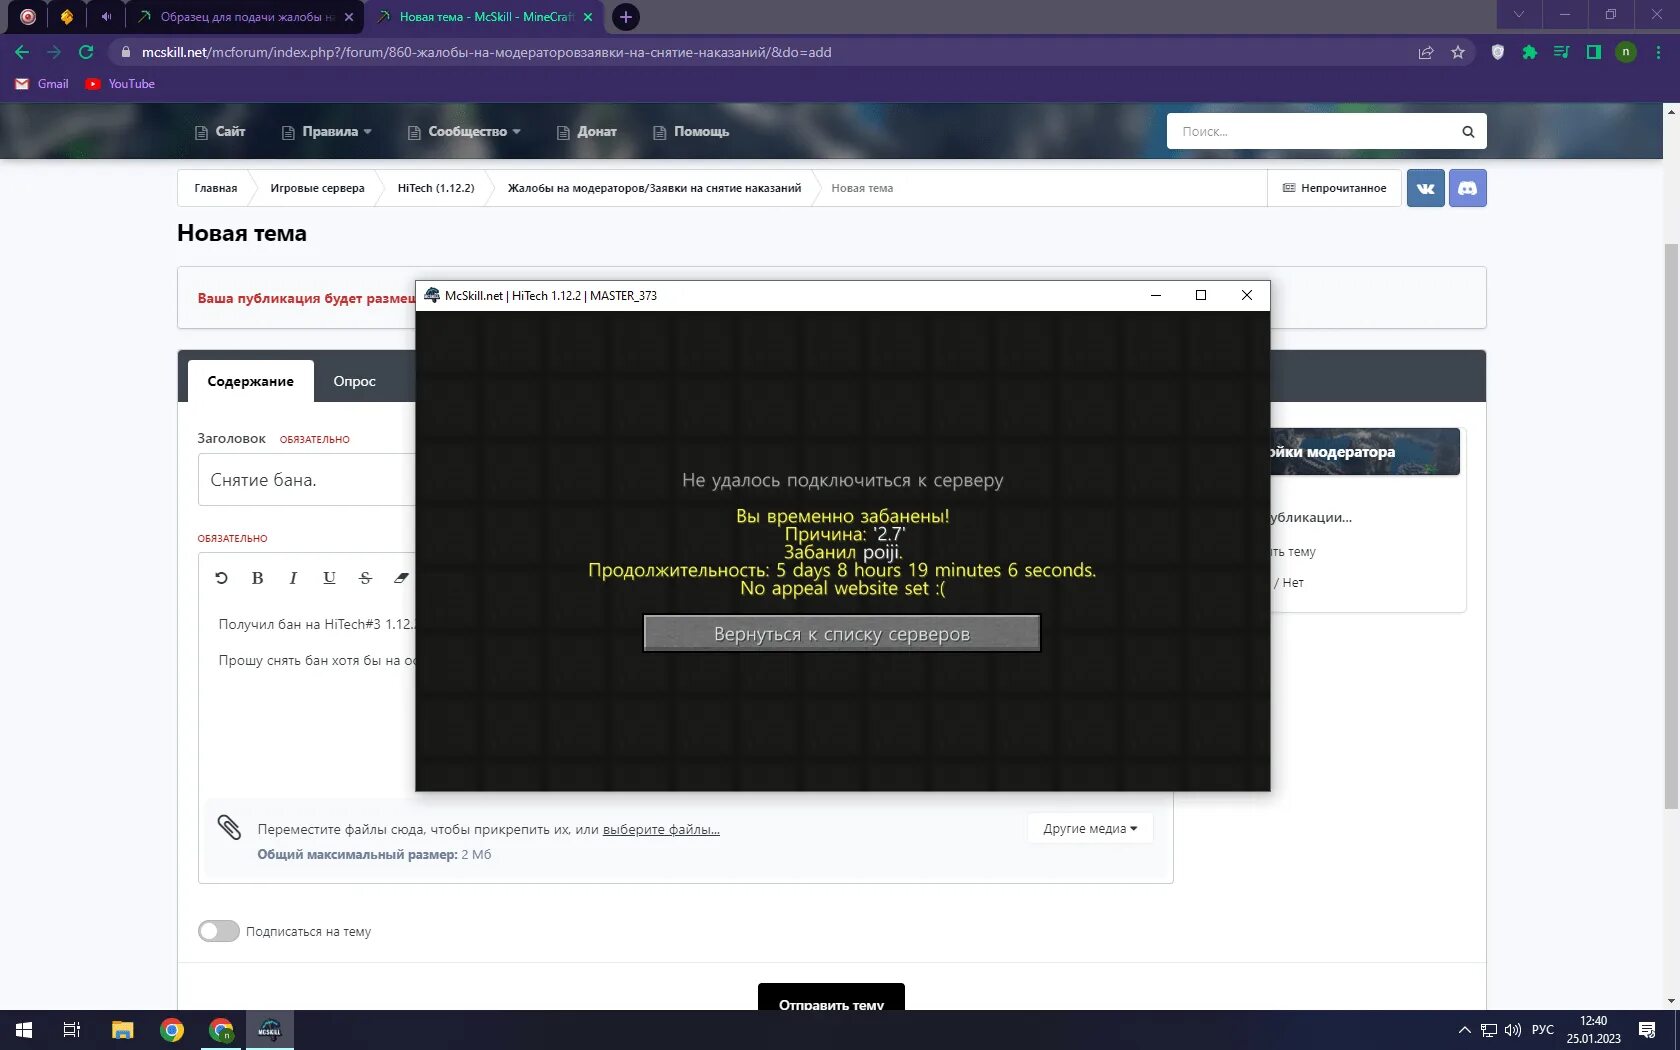Screen dimensions: 1680x1050
Task: Click the eraser remove-format icon
Action: [x=401, y=578]
